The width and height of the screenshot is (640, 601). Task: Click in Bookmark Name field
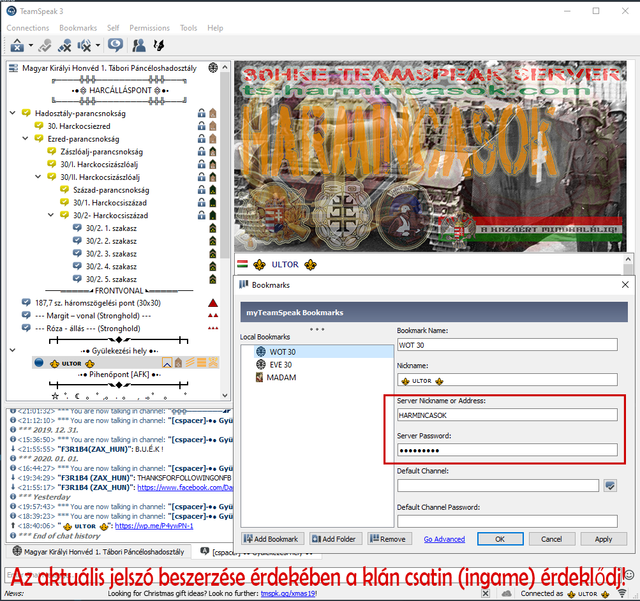507,345
